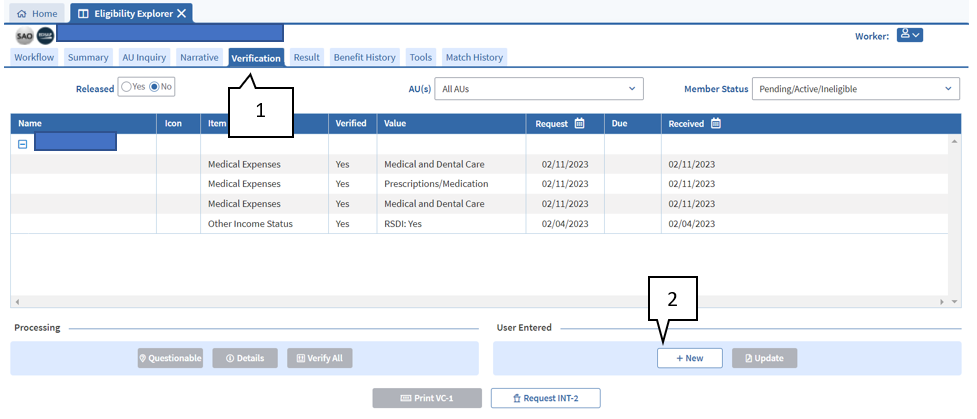Click the Update button
977x419 pixels.
pyautogui.click(x=765, y=359)
